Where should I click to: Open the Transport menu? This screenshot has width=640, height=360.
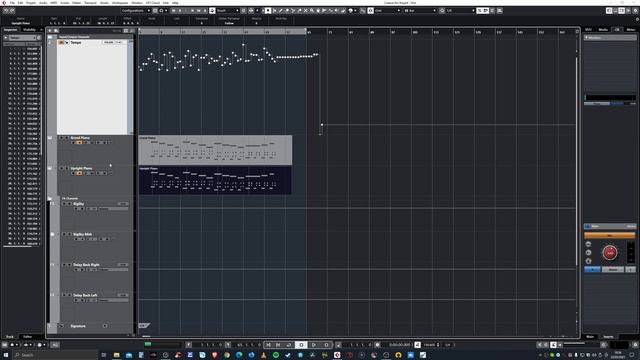click(90, 3)
